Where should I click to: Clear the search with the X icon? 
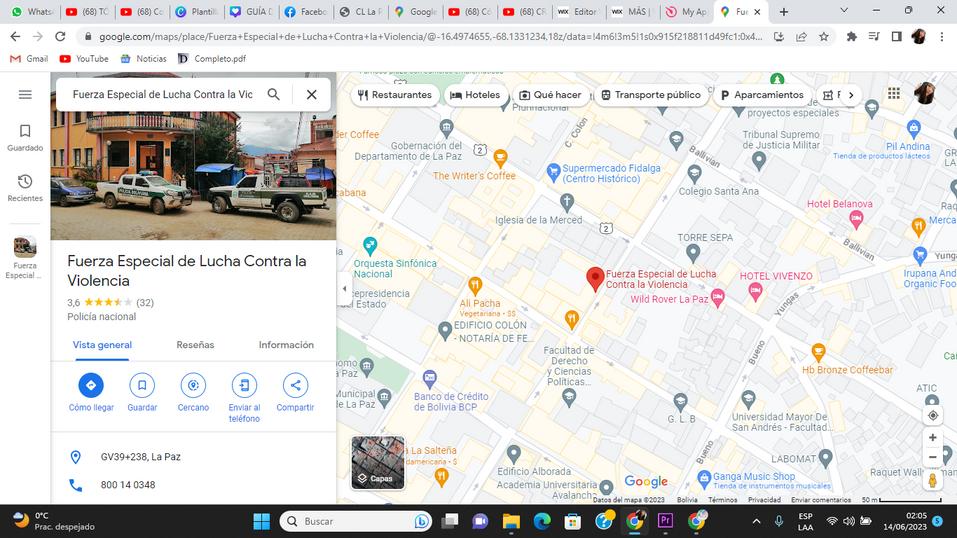click(x=311, y=95)
